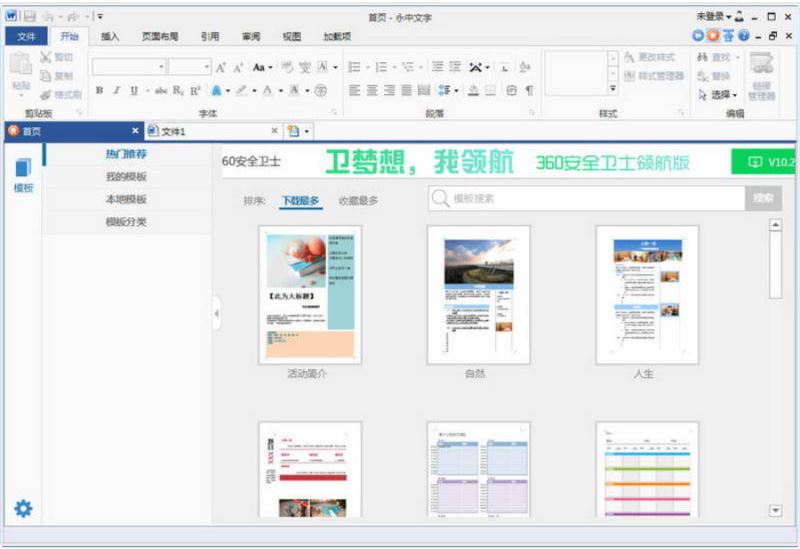Expand the styles gallery more arrow
The image size is (800, 549).
(613, 88)
